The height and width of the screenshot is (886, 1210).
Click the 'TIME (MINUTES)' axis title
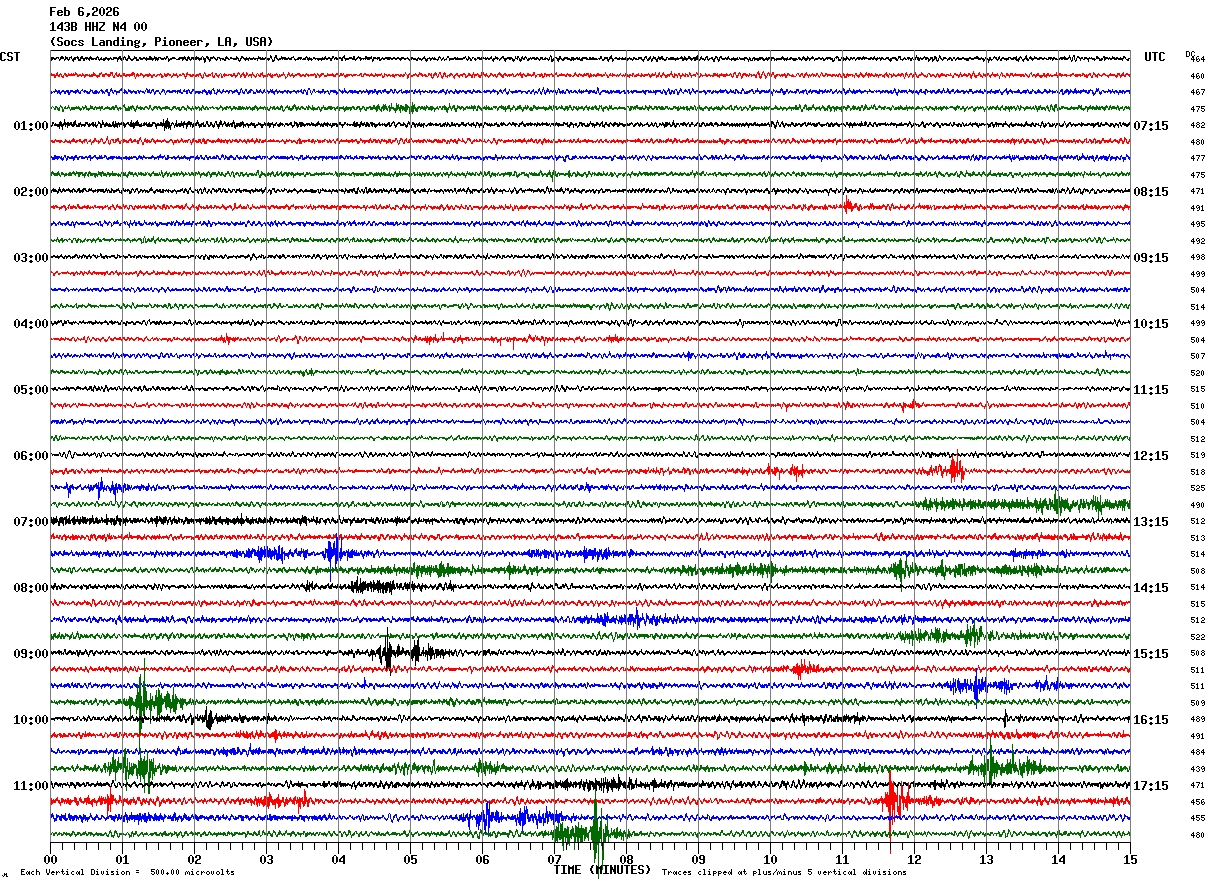[602, 870]
